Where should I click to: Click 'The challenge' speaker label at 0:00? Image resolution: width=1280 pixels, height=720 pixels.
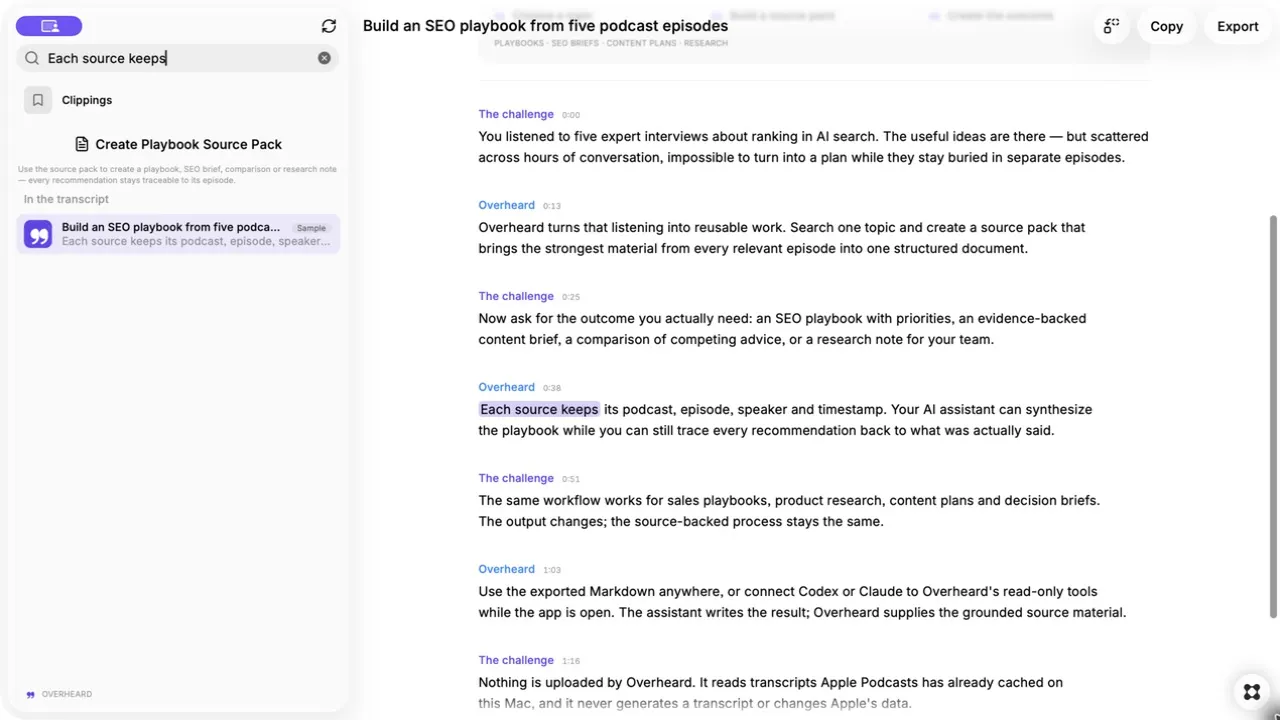[x=516, y=114]
